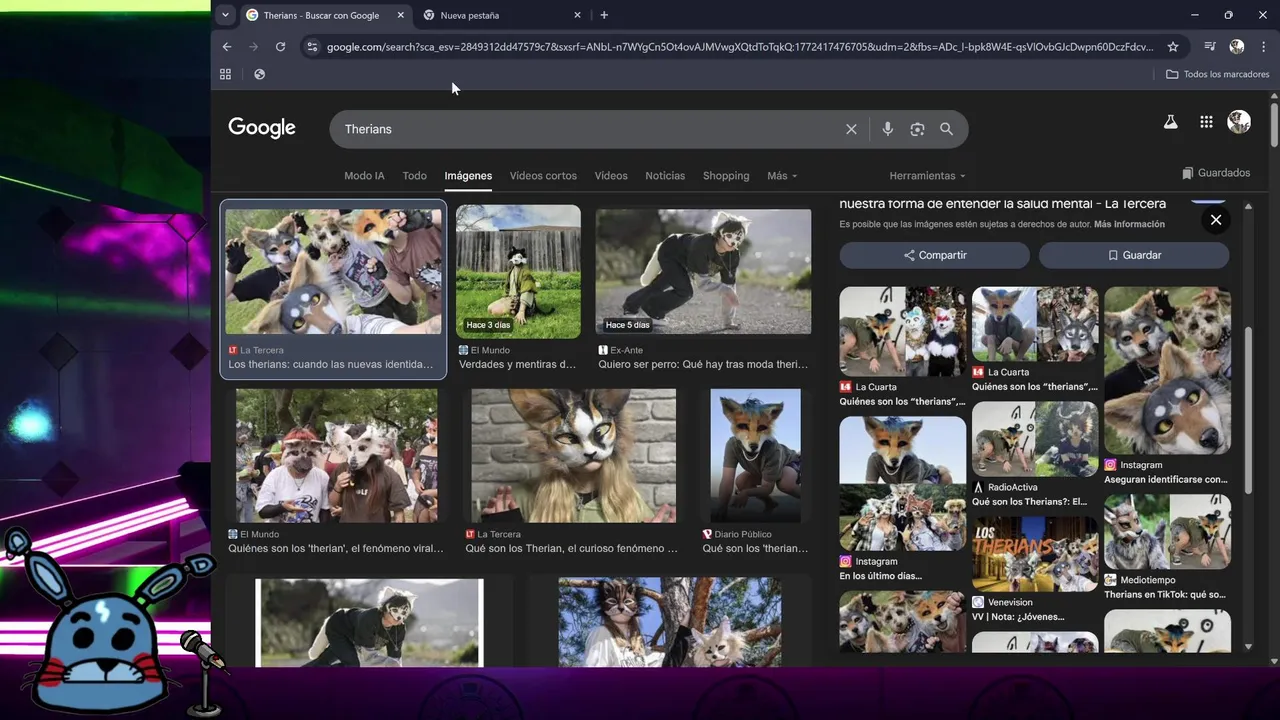Open the RadioActiva 'Qué son los Therians?' related image
This screenshot has height=720, width=1280.
[1035, 439]
